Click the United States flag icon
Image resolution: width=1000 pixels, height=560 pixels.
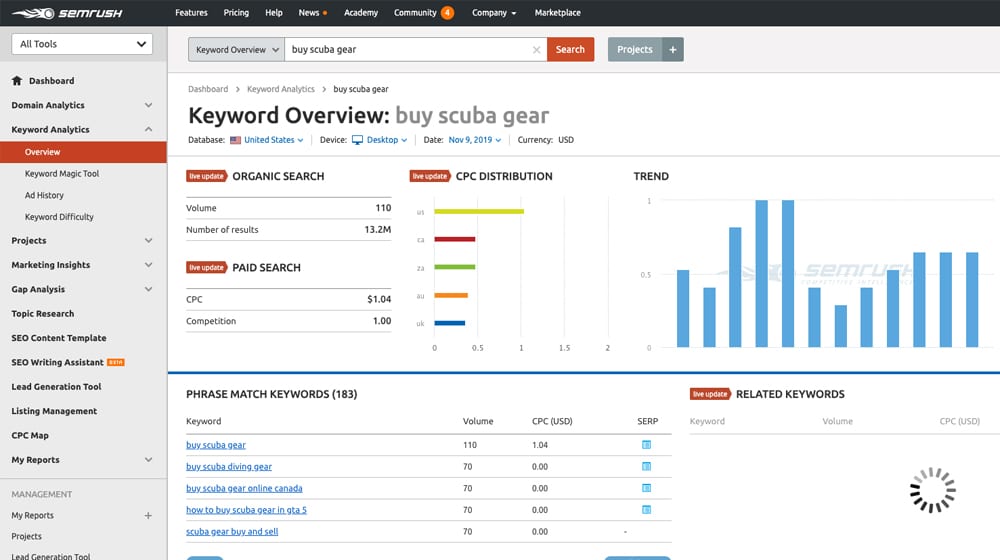pyautogui.click(x=235, y=140)
